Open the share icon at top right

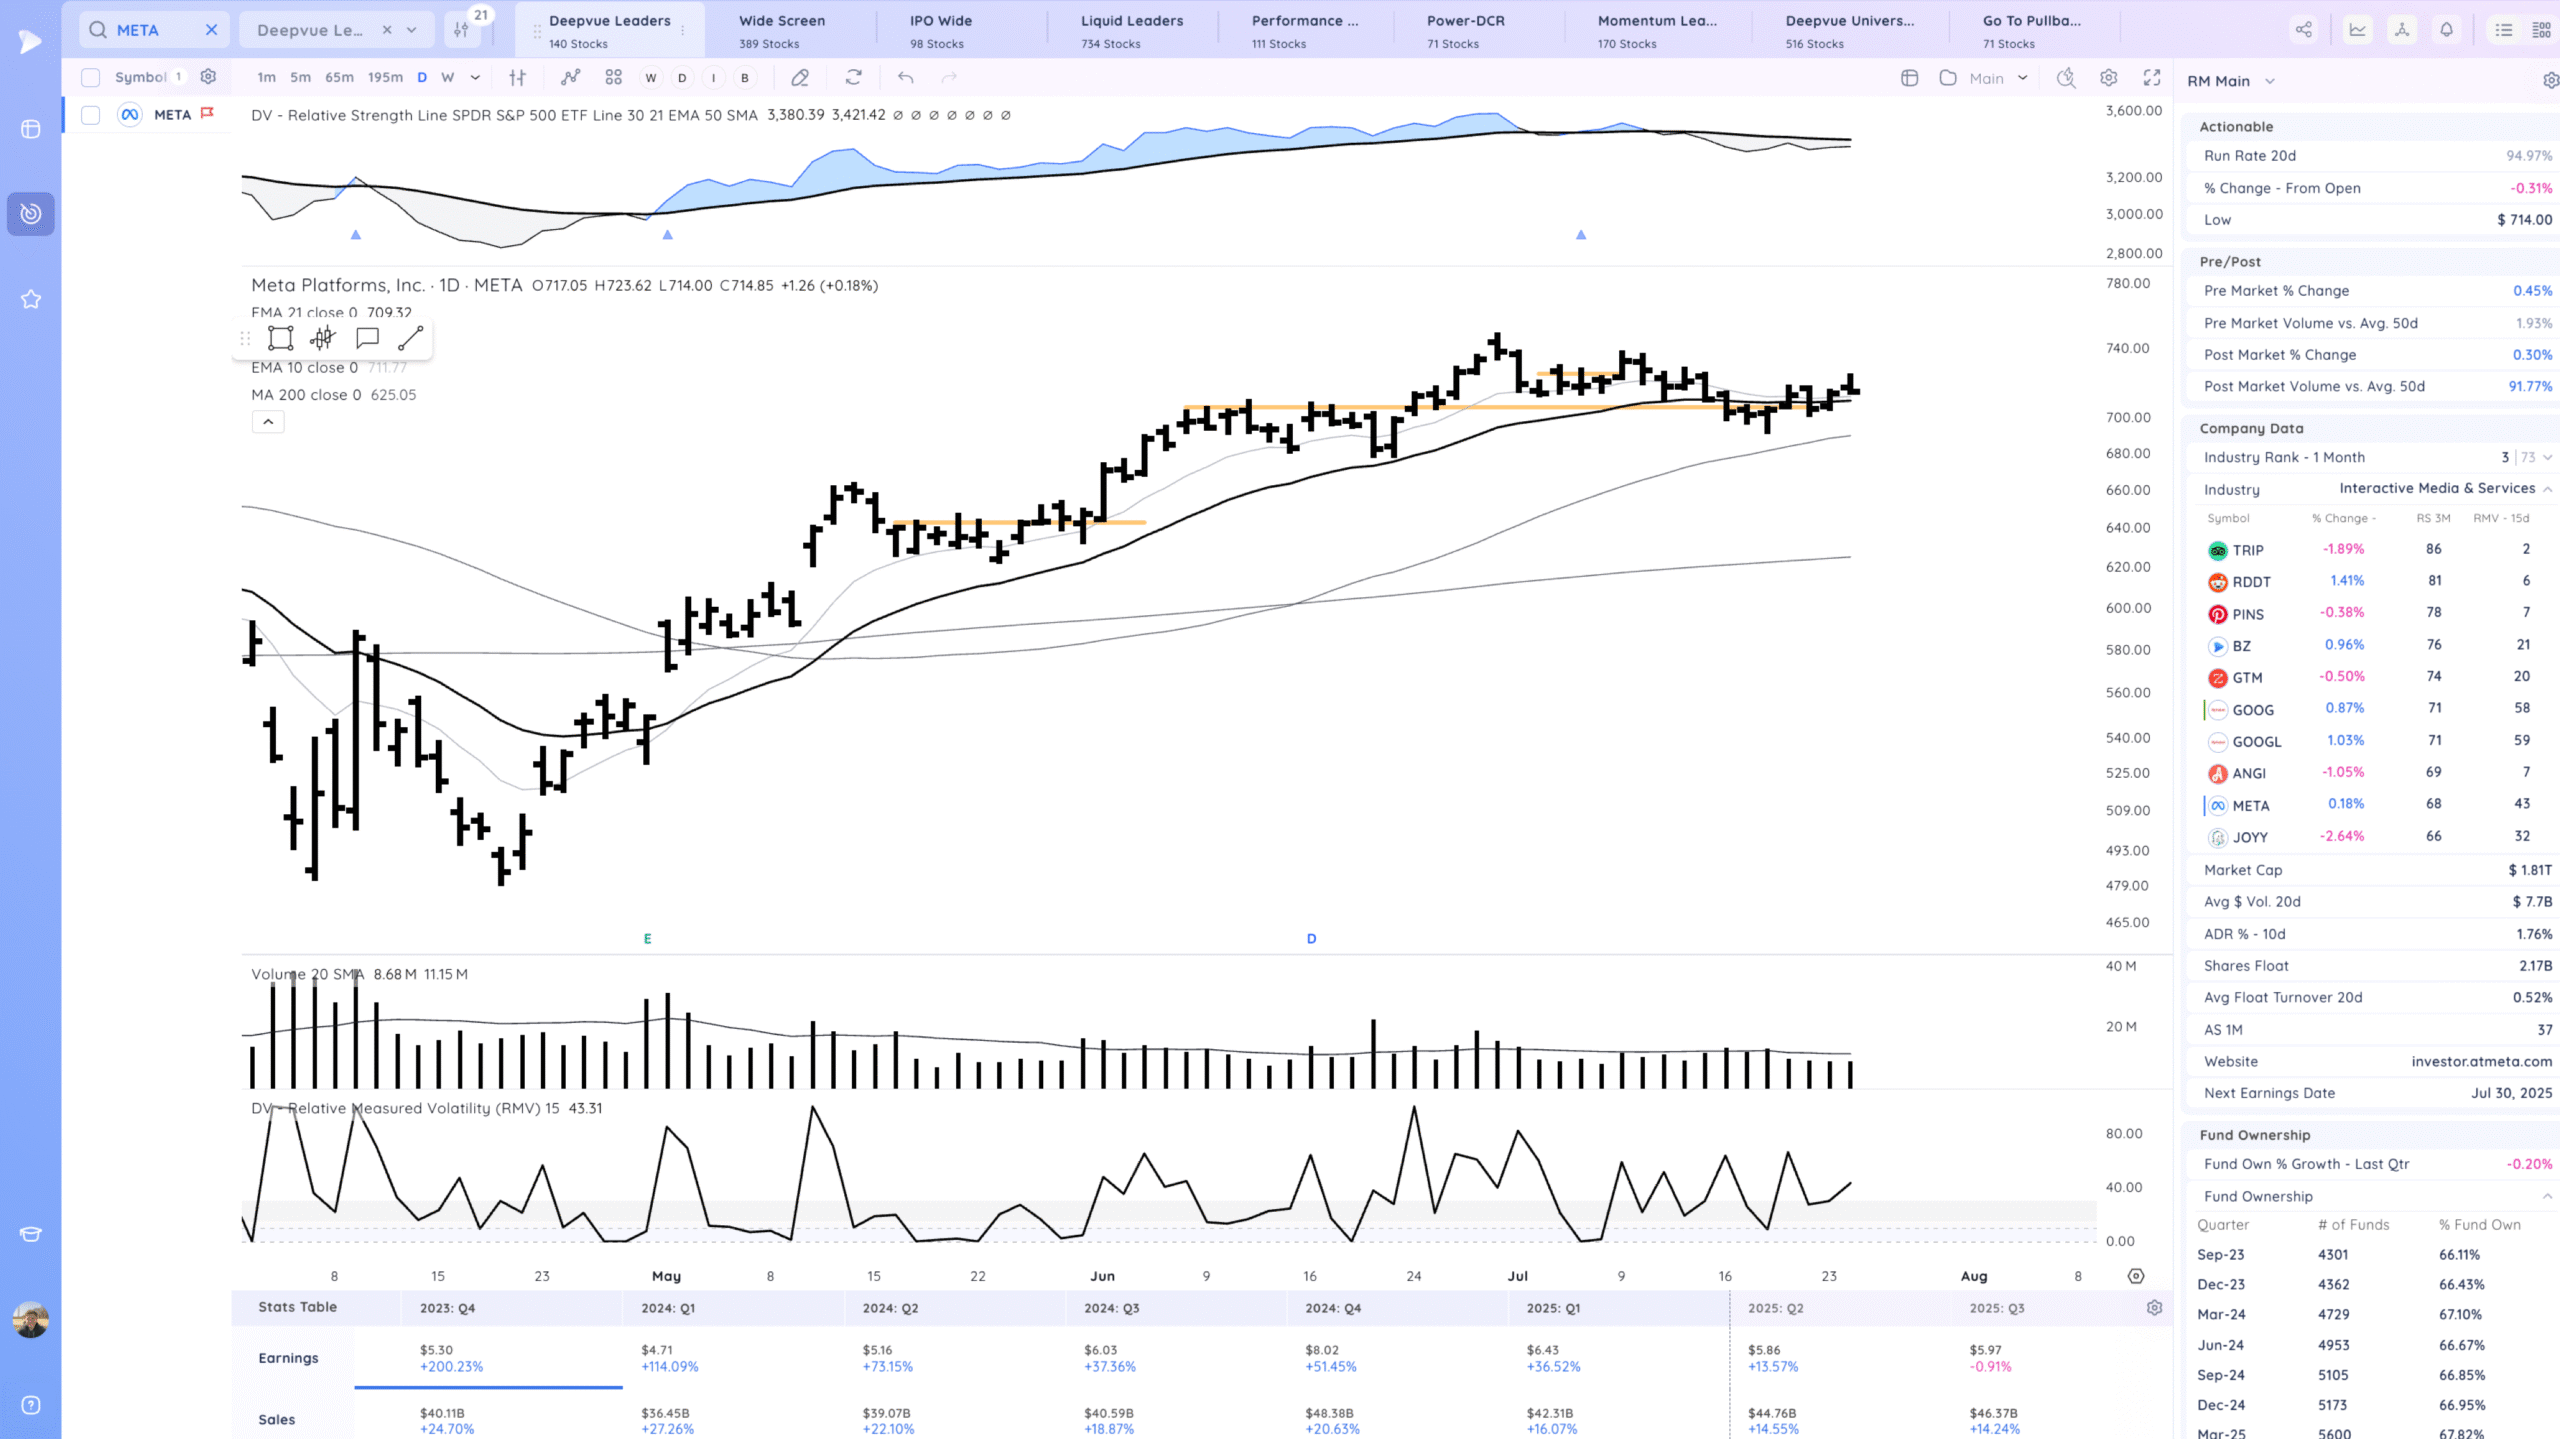2304,30
